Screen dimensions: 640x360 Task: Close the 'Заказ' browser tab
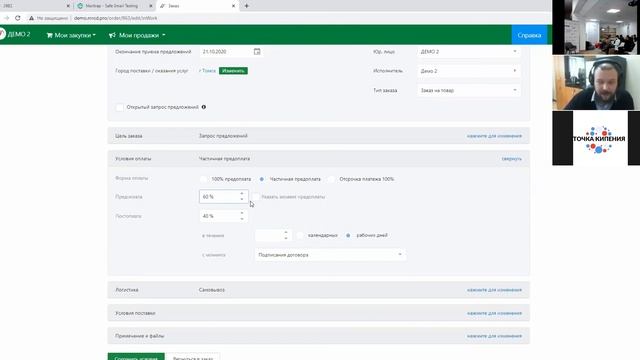(233, 6)
